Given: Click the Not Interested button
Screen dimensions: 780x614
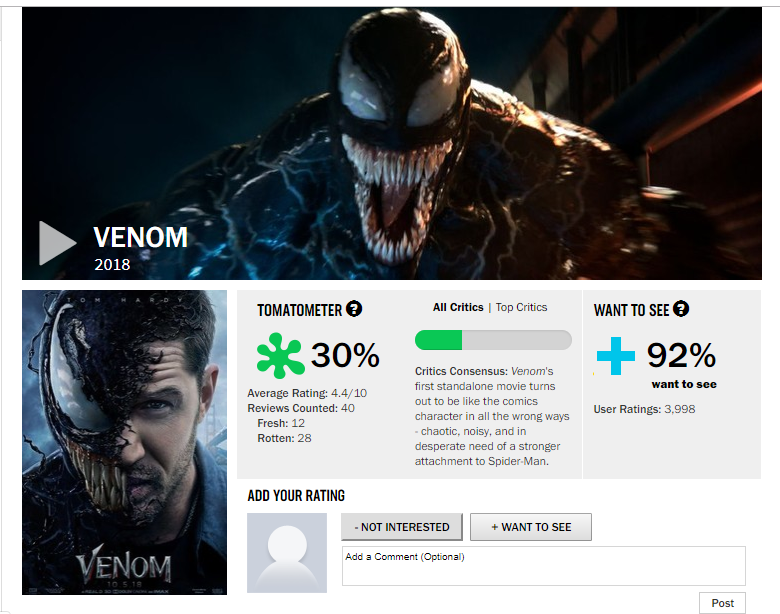Looking at the screenshot, I should 402,527.
